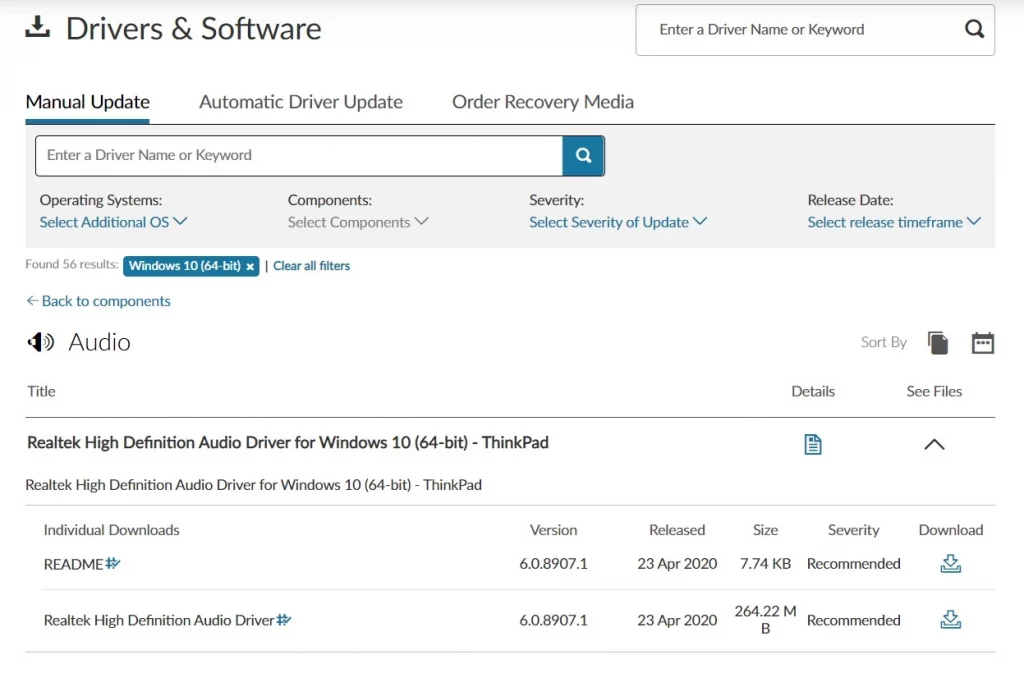Click checksum icon next to Realtek Audio Driver

pyautogui.click(x=283, y=619)
